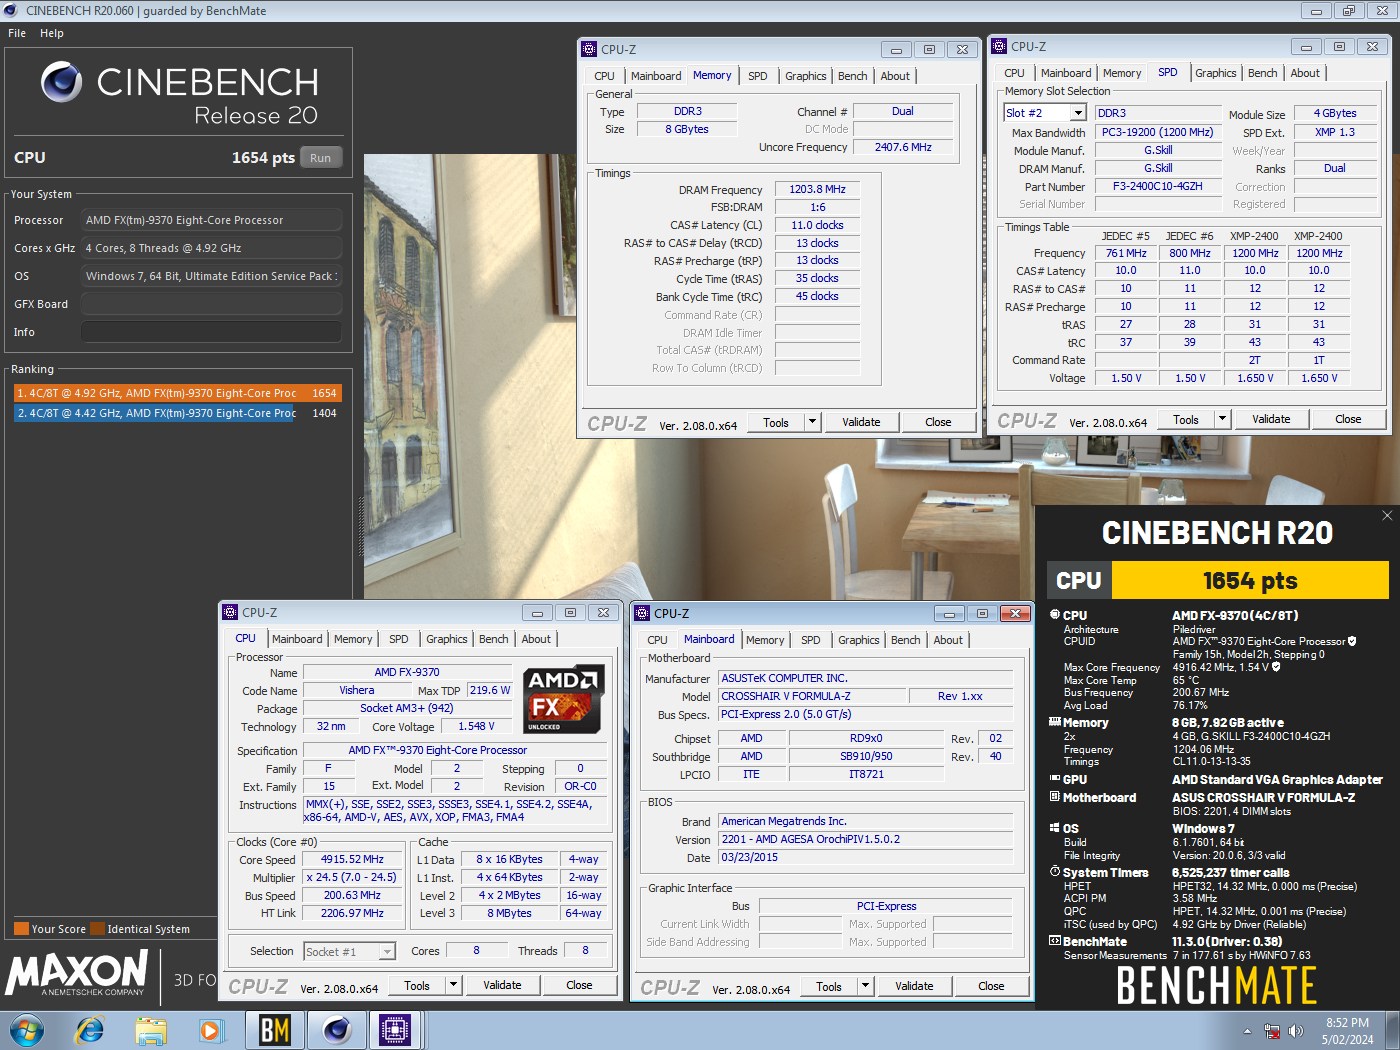
Task: Click title icon of CPU-Z Mainboard window
Action: (x=642, y=613)
